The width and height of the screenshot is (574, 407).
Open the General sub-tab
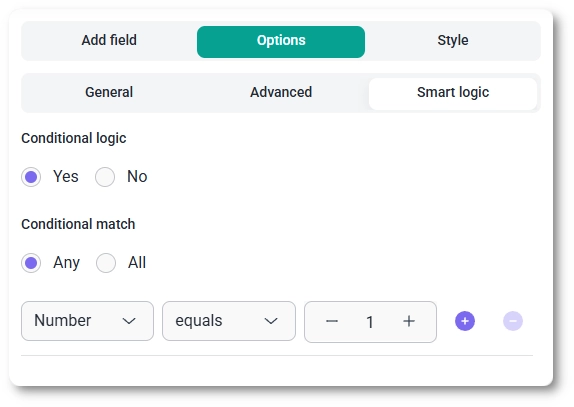pyautogui.click(x=109, y=93)
